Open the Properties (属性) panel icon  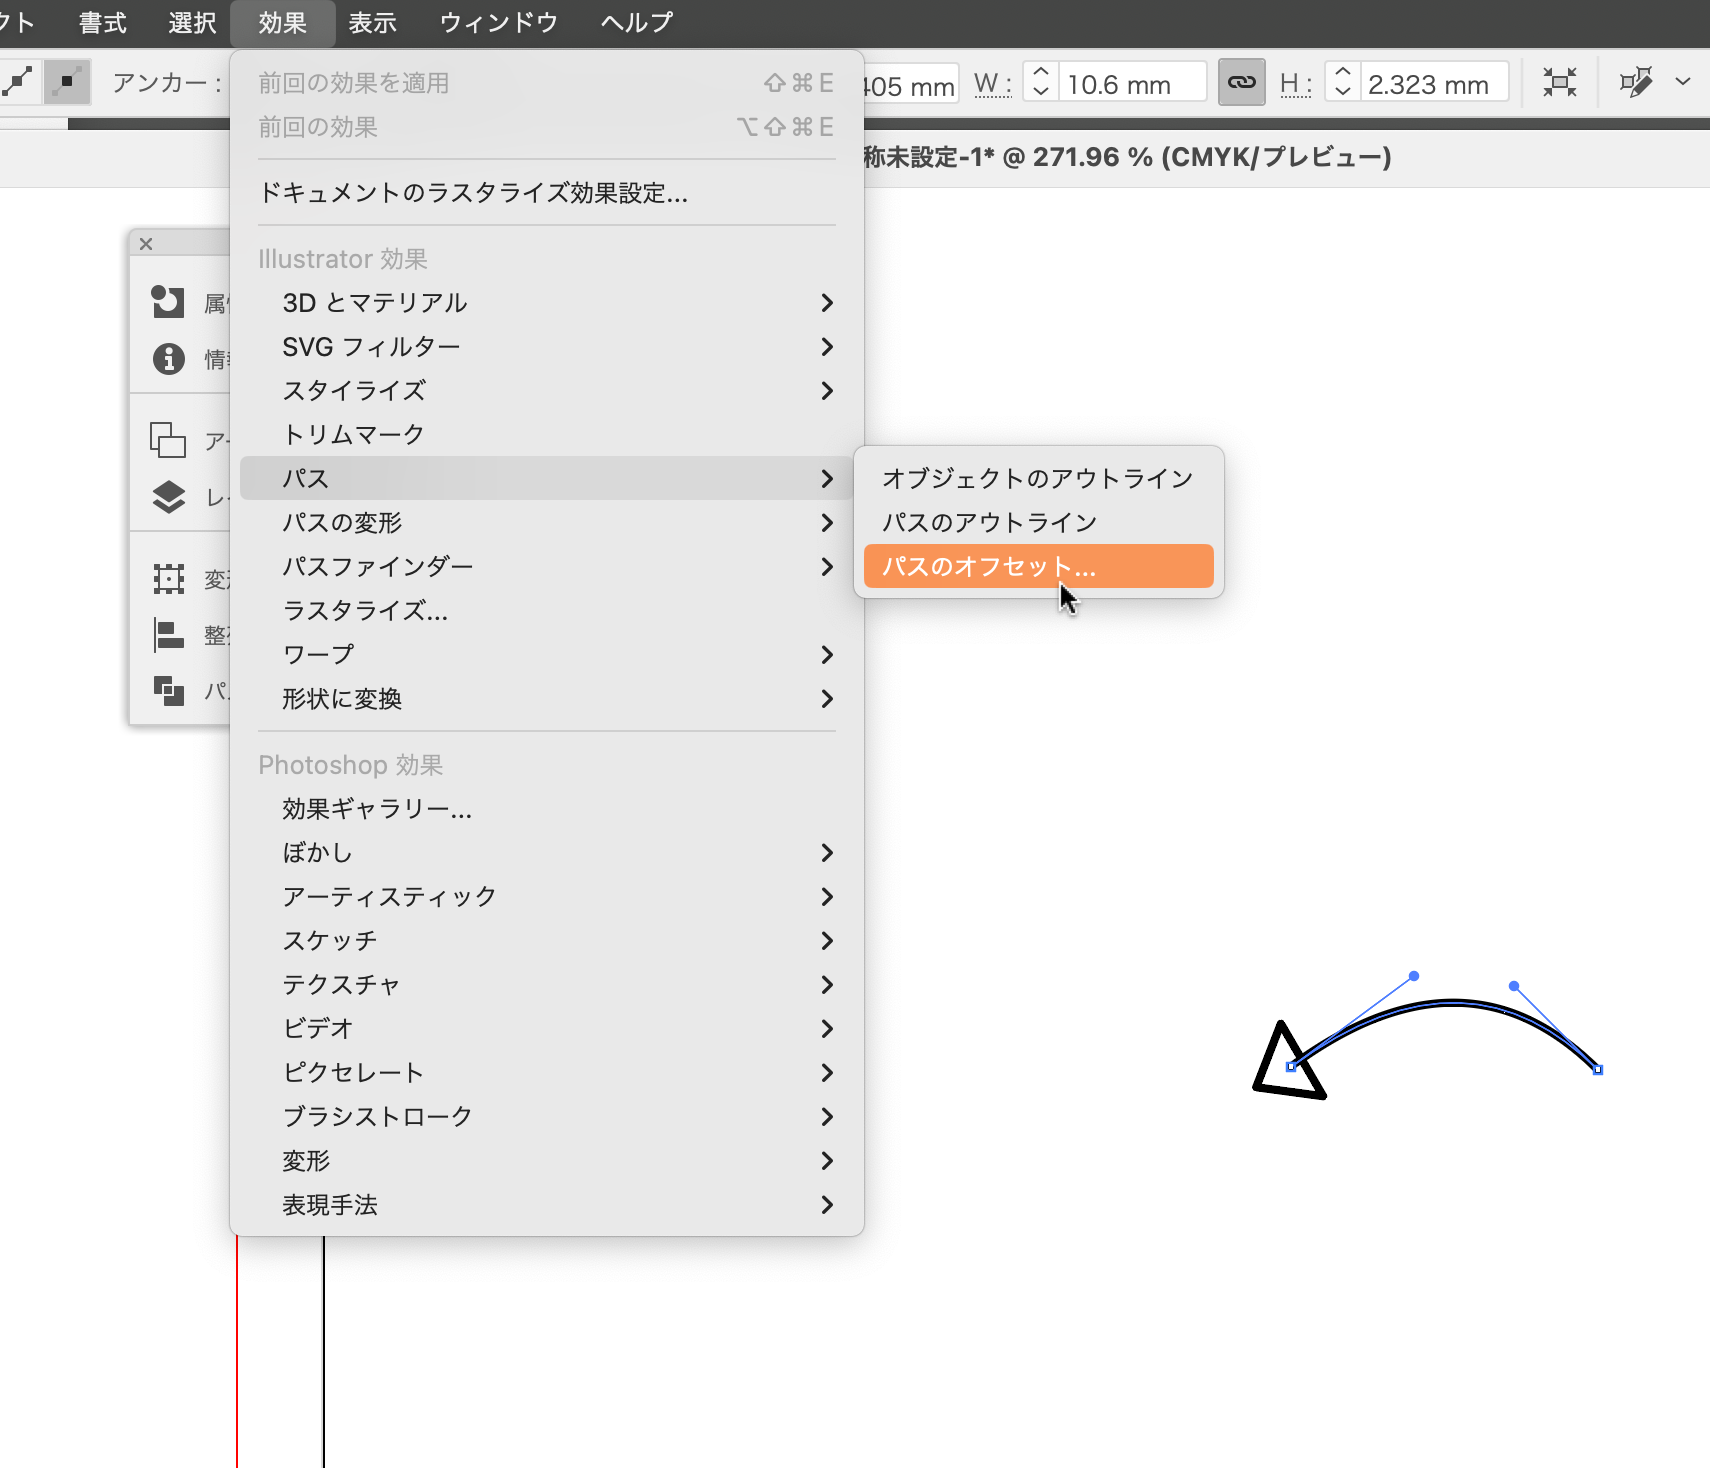coord(168,301)
